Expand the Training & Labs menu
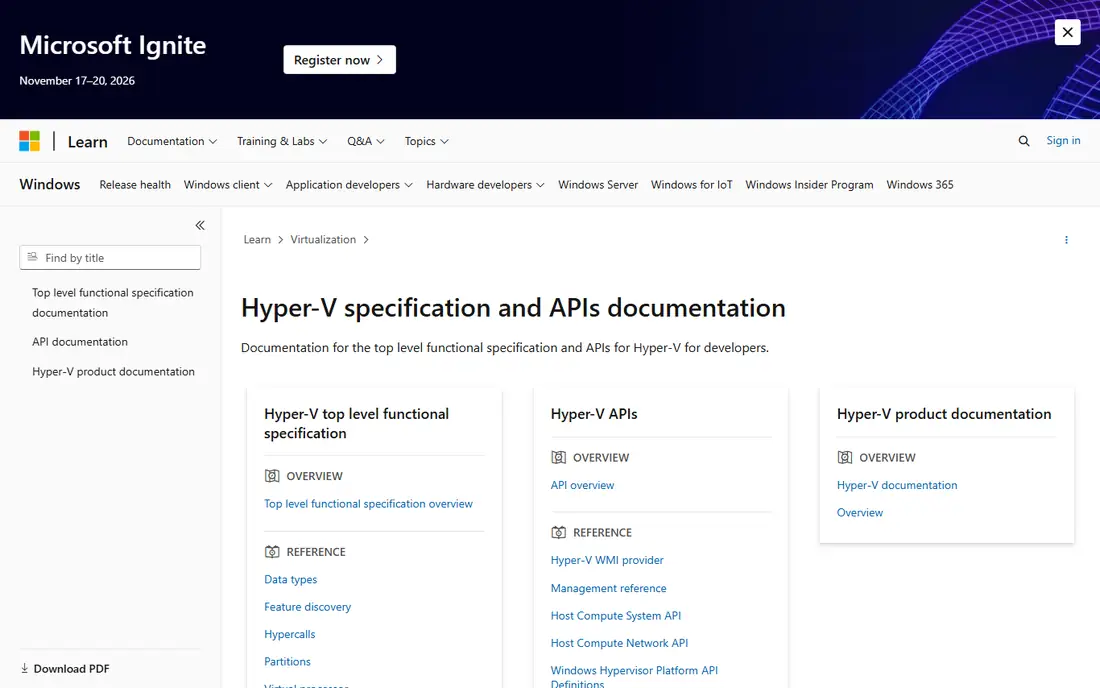Screen dimensions: 1100x688 click(282, 141)
